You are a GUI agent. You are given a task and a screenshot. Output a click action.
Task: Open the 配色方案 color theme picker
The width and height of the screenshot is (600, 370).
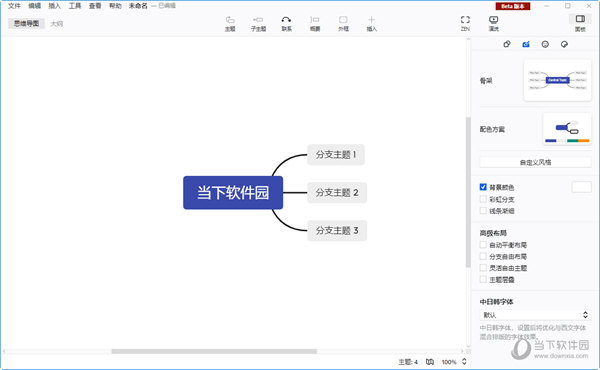tap(567, 129)
